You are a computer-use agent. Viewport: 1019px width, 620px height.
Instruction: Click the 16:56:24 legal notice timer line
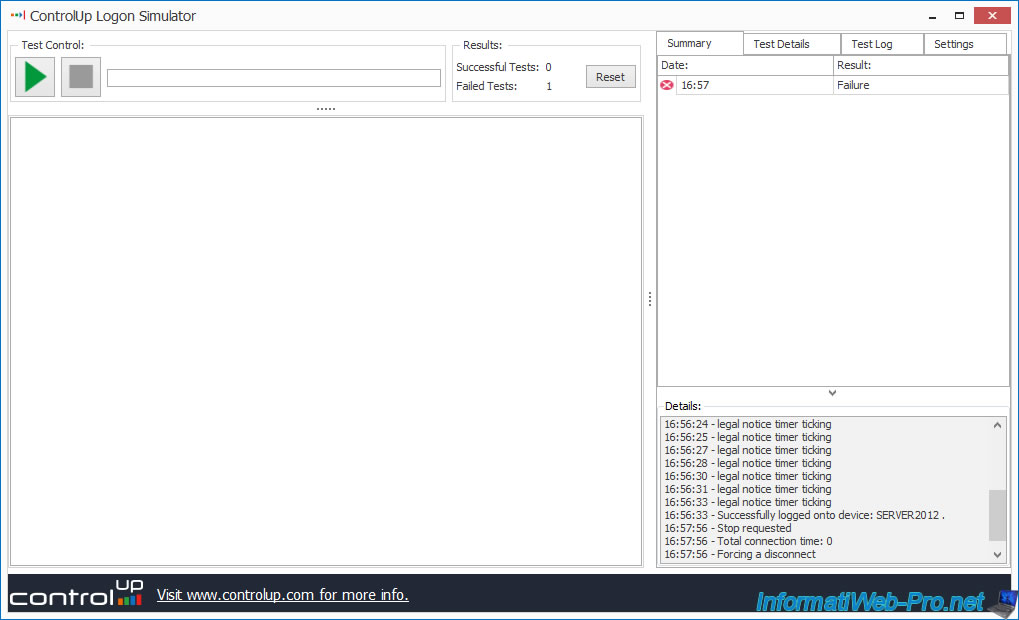coord(747,424)
